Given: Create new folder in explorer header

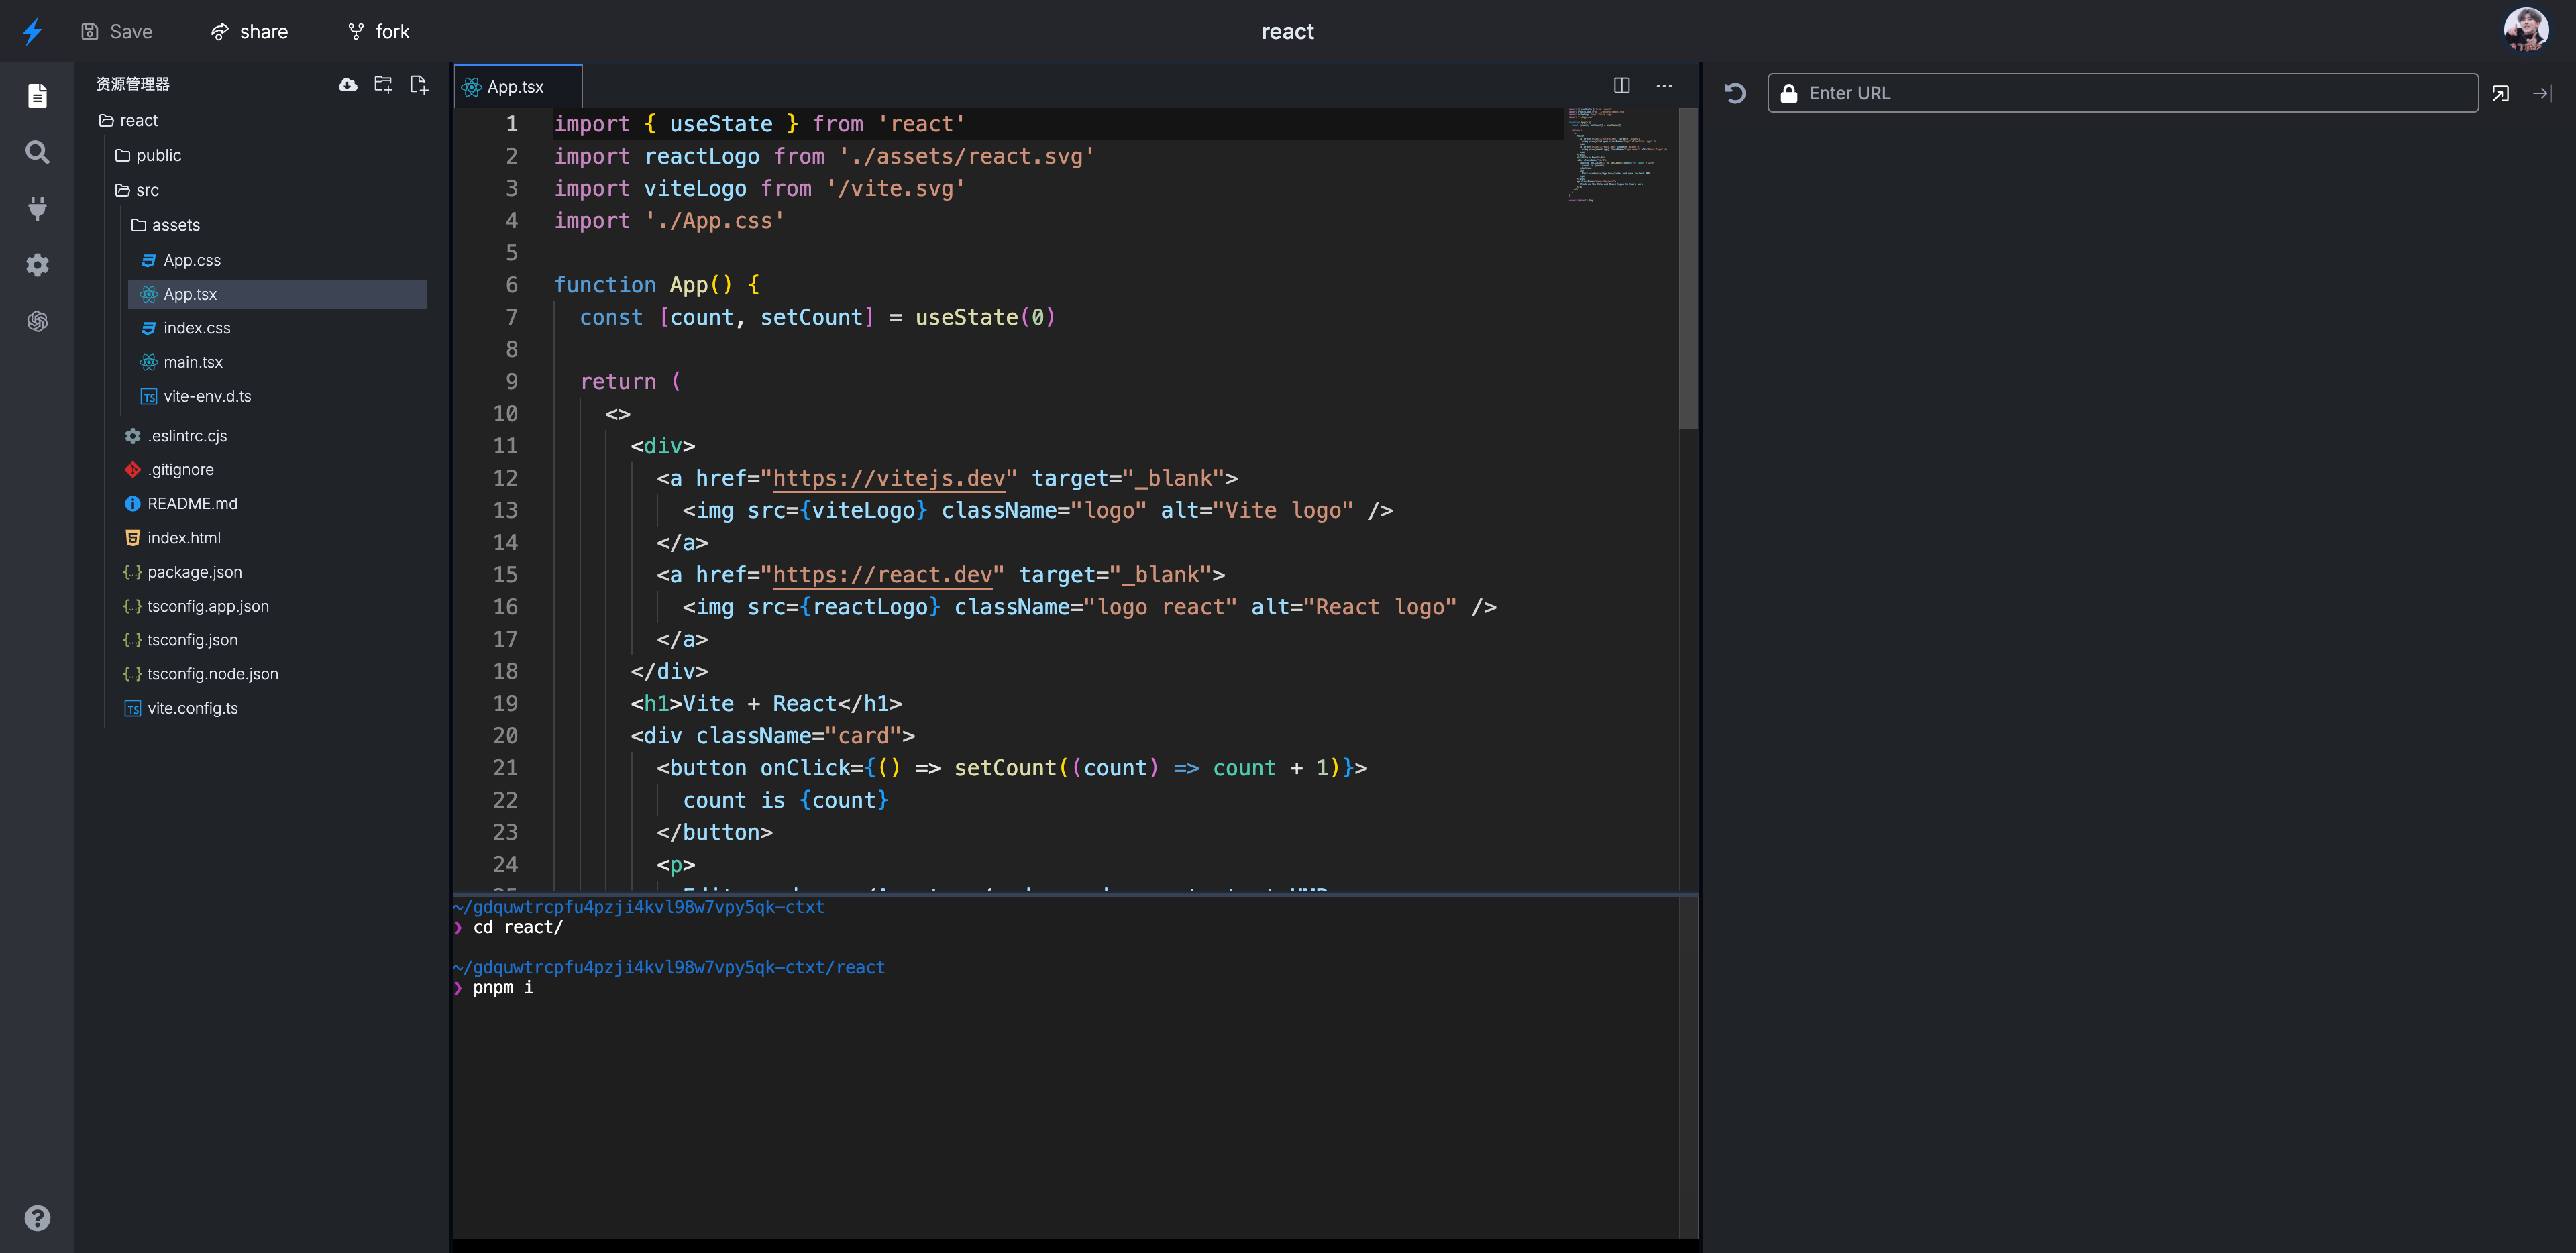Looking at the screenshot, I should click(383, 84).
